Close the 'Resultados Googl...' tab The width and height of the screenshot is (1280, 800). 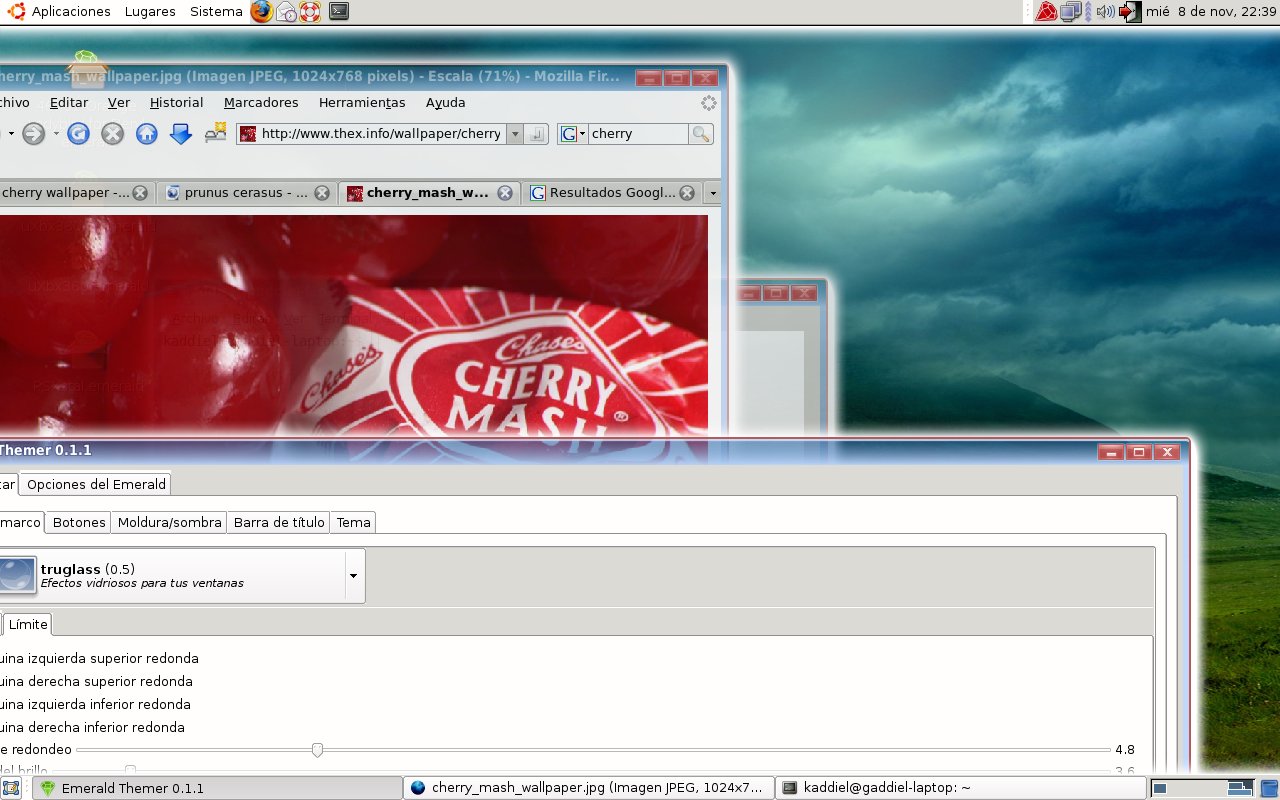[688, 193]
